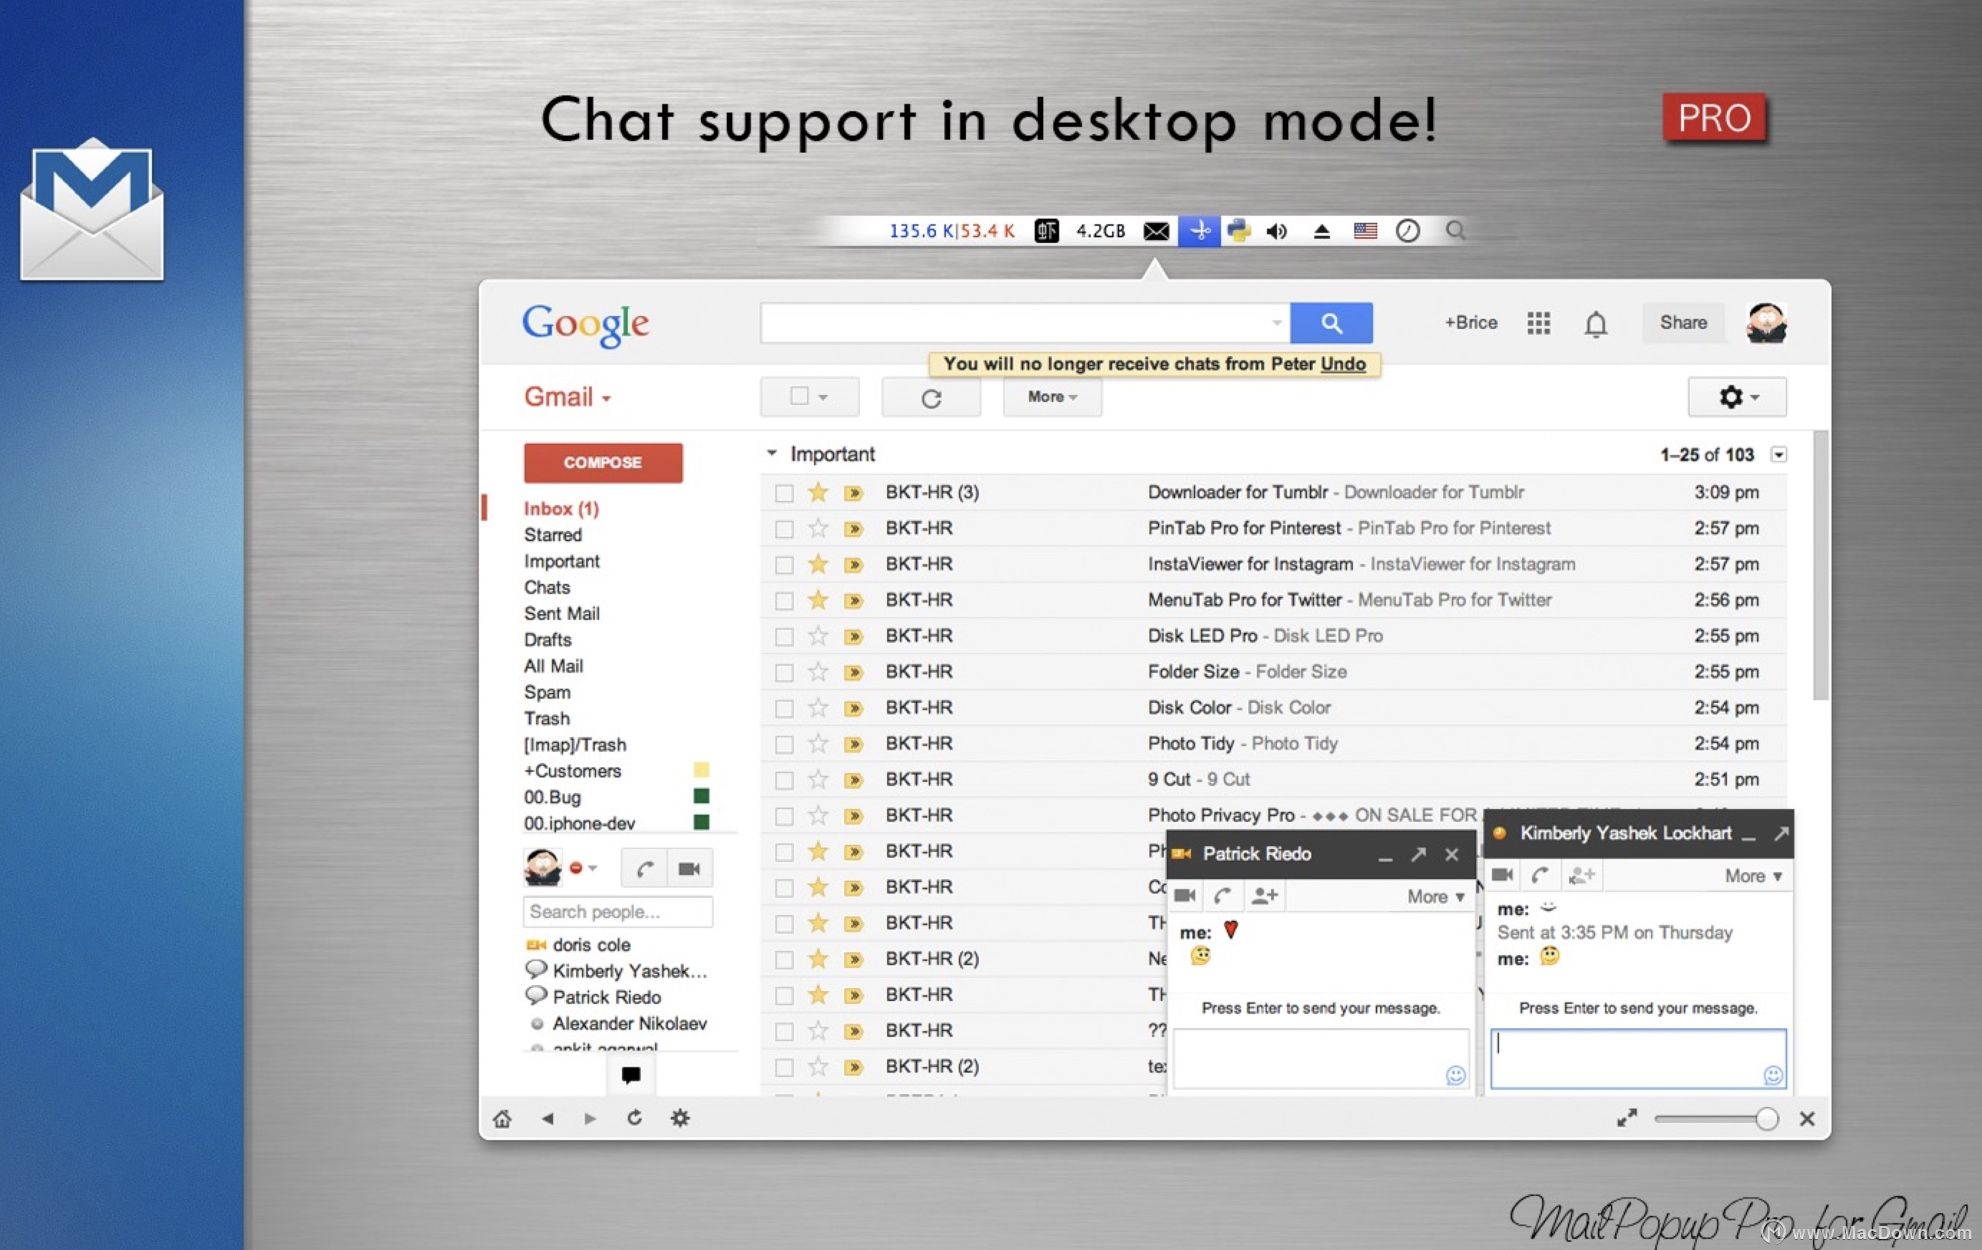
Task: Open the Gmail dropdown menu
Action: (x=567, y=397)
